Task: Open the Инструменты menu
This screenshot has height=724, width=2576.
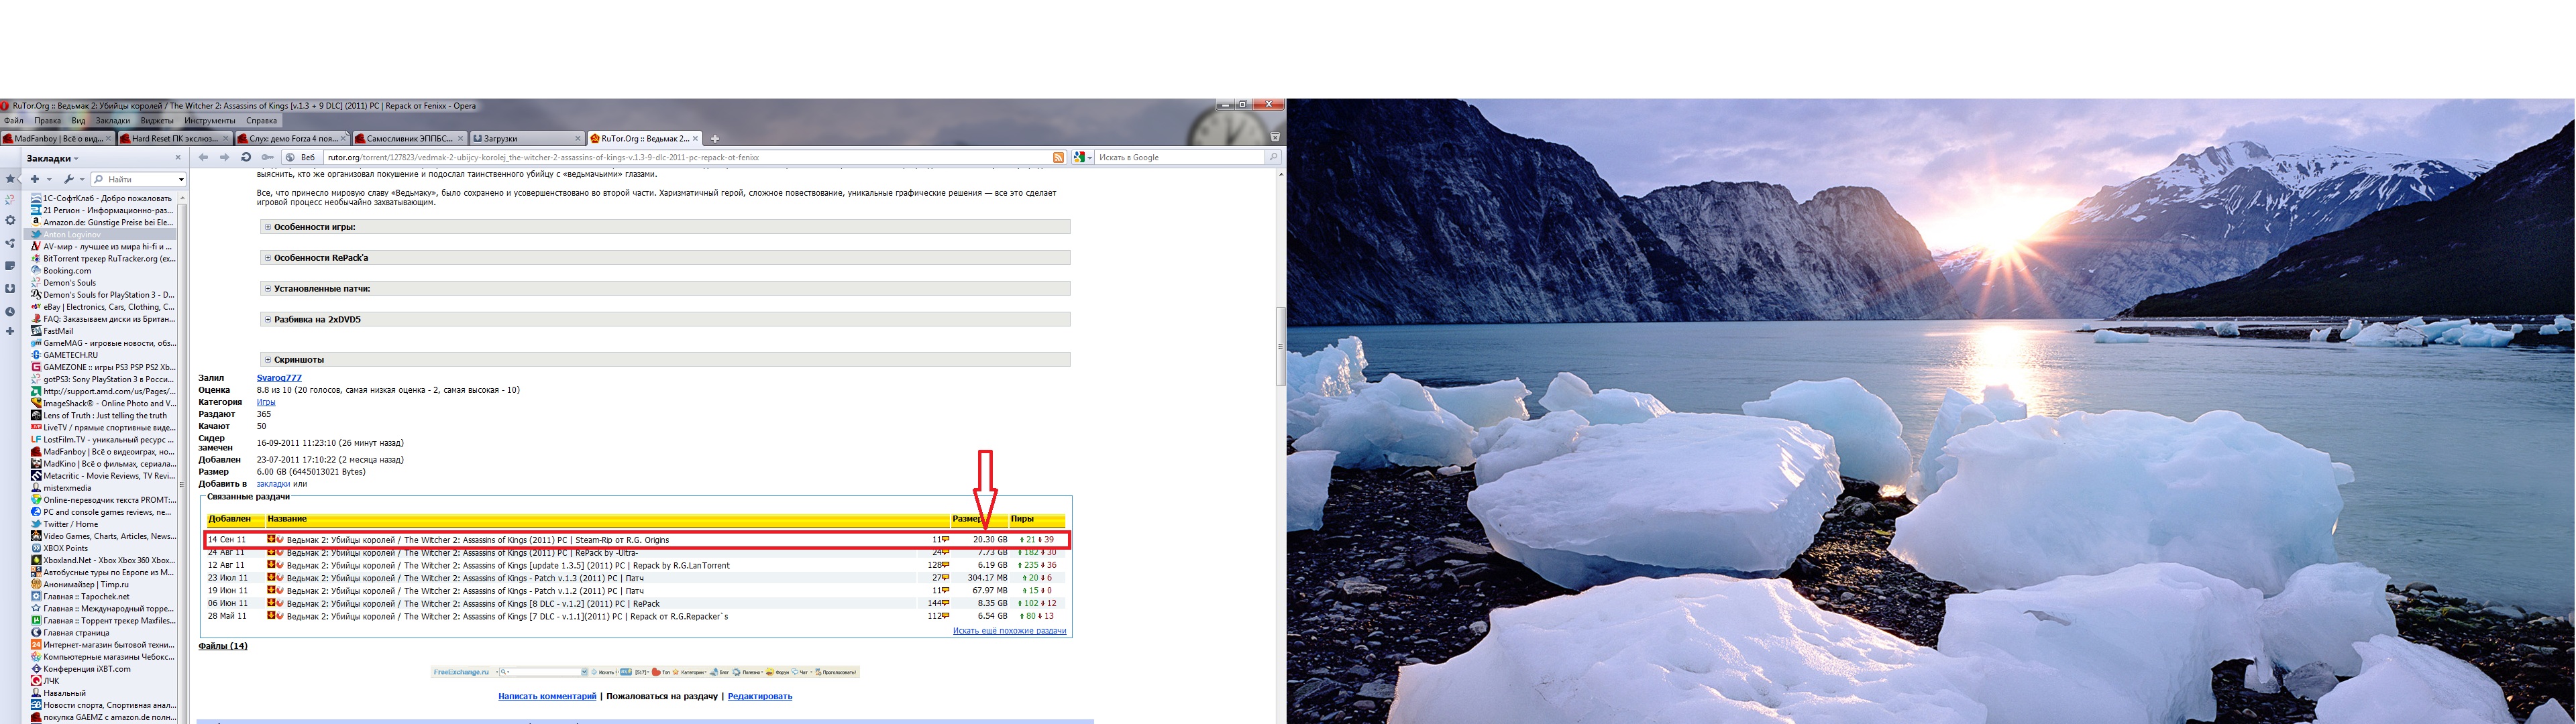Action: pos(210,121)
